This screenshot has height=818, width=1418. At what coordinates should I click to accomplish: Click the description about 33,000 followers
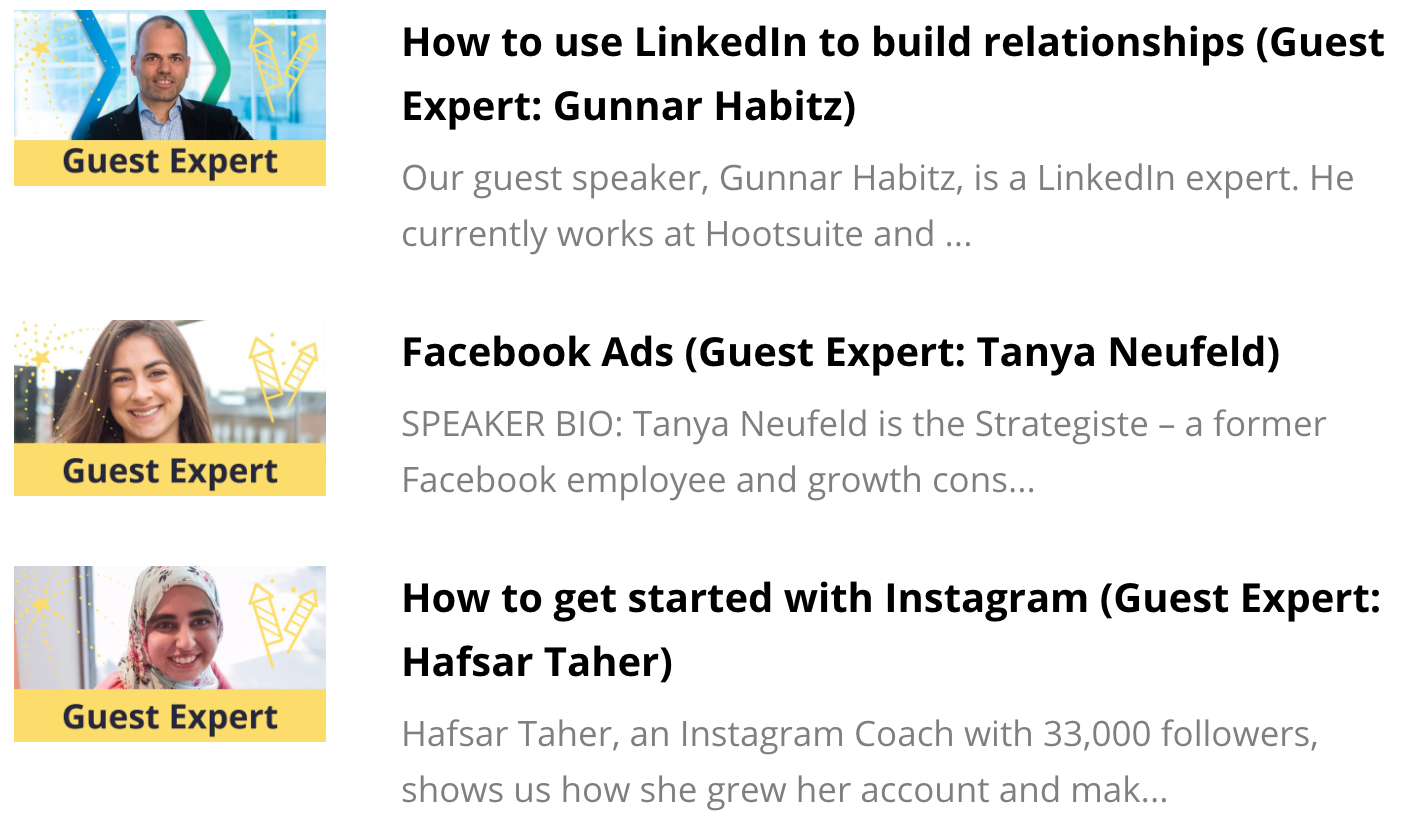coord(860,762)
